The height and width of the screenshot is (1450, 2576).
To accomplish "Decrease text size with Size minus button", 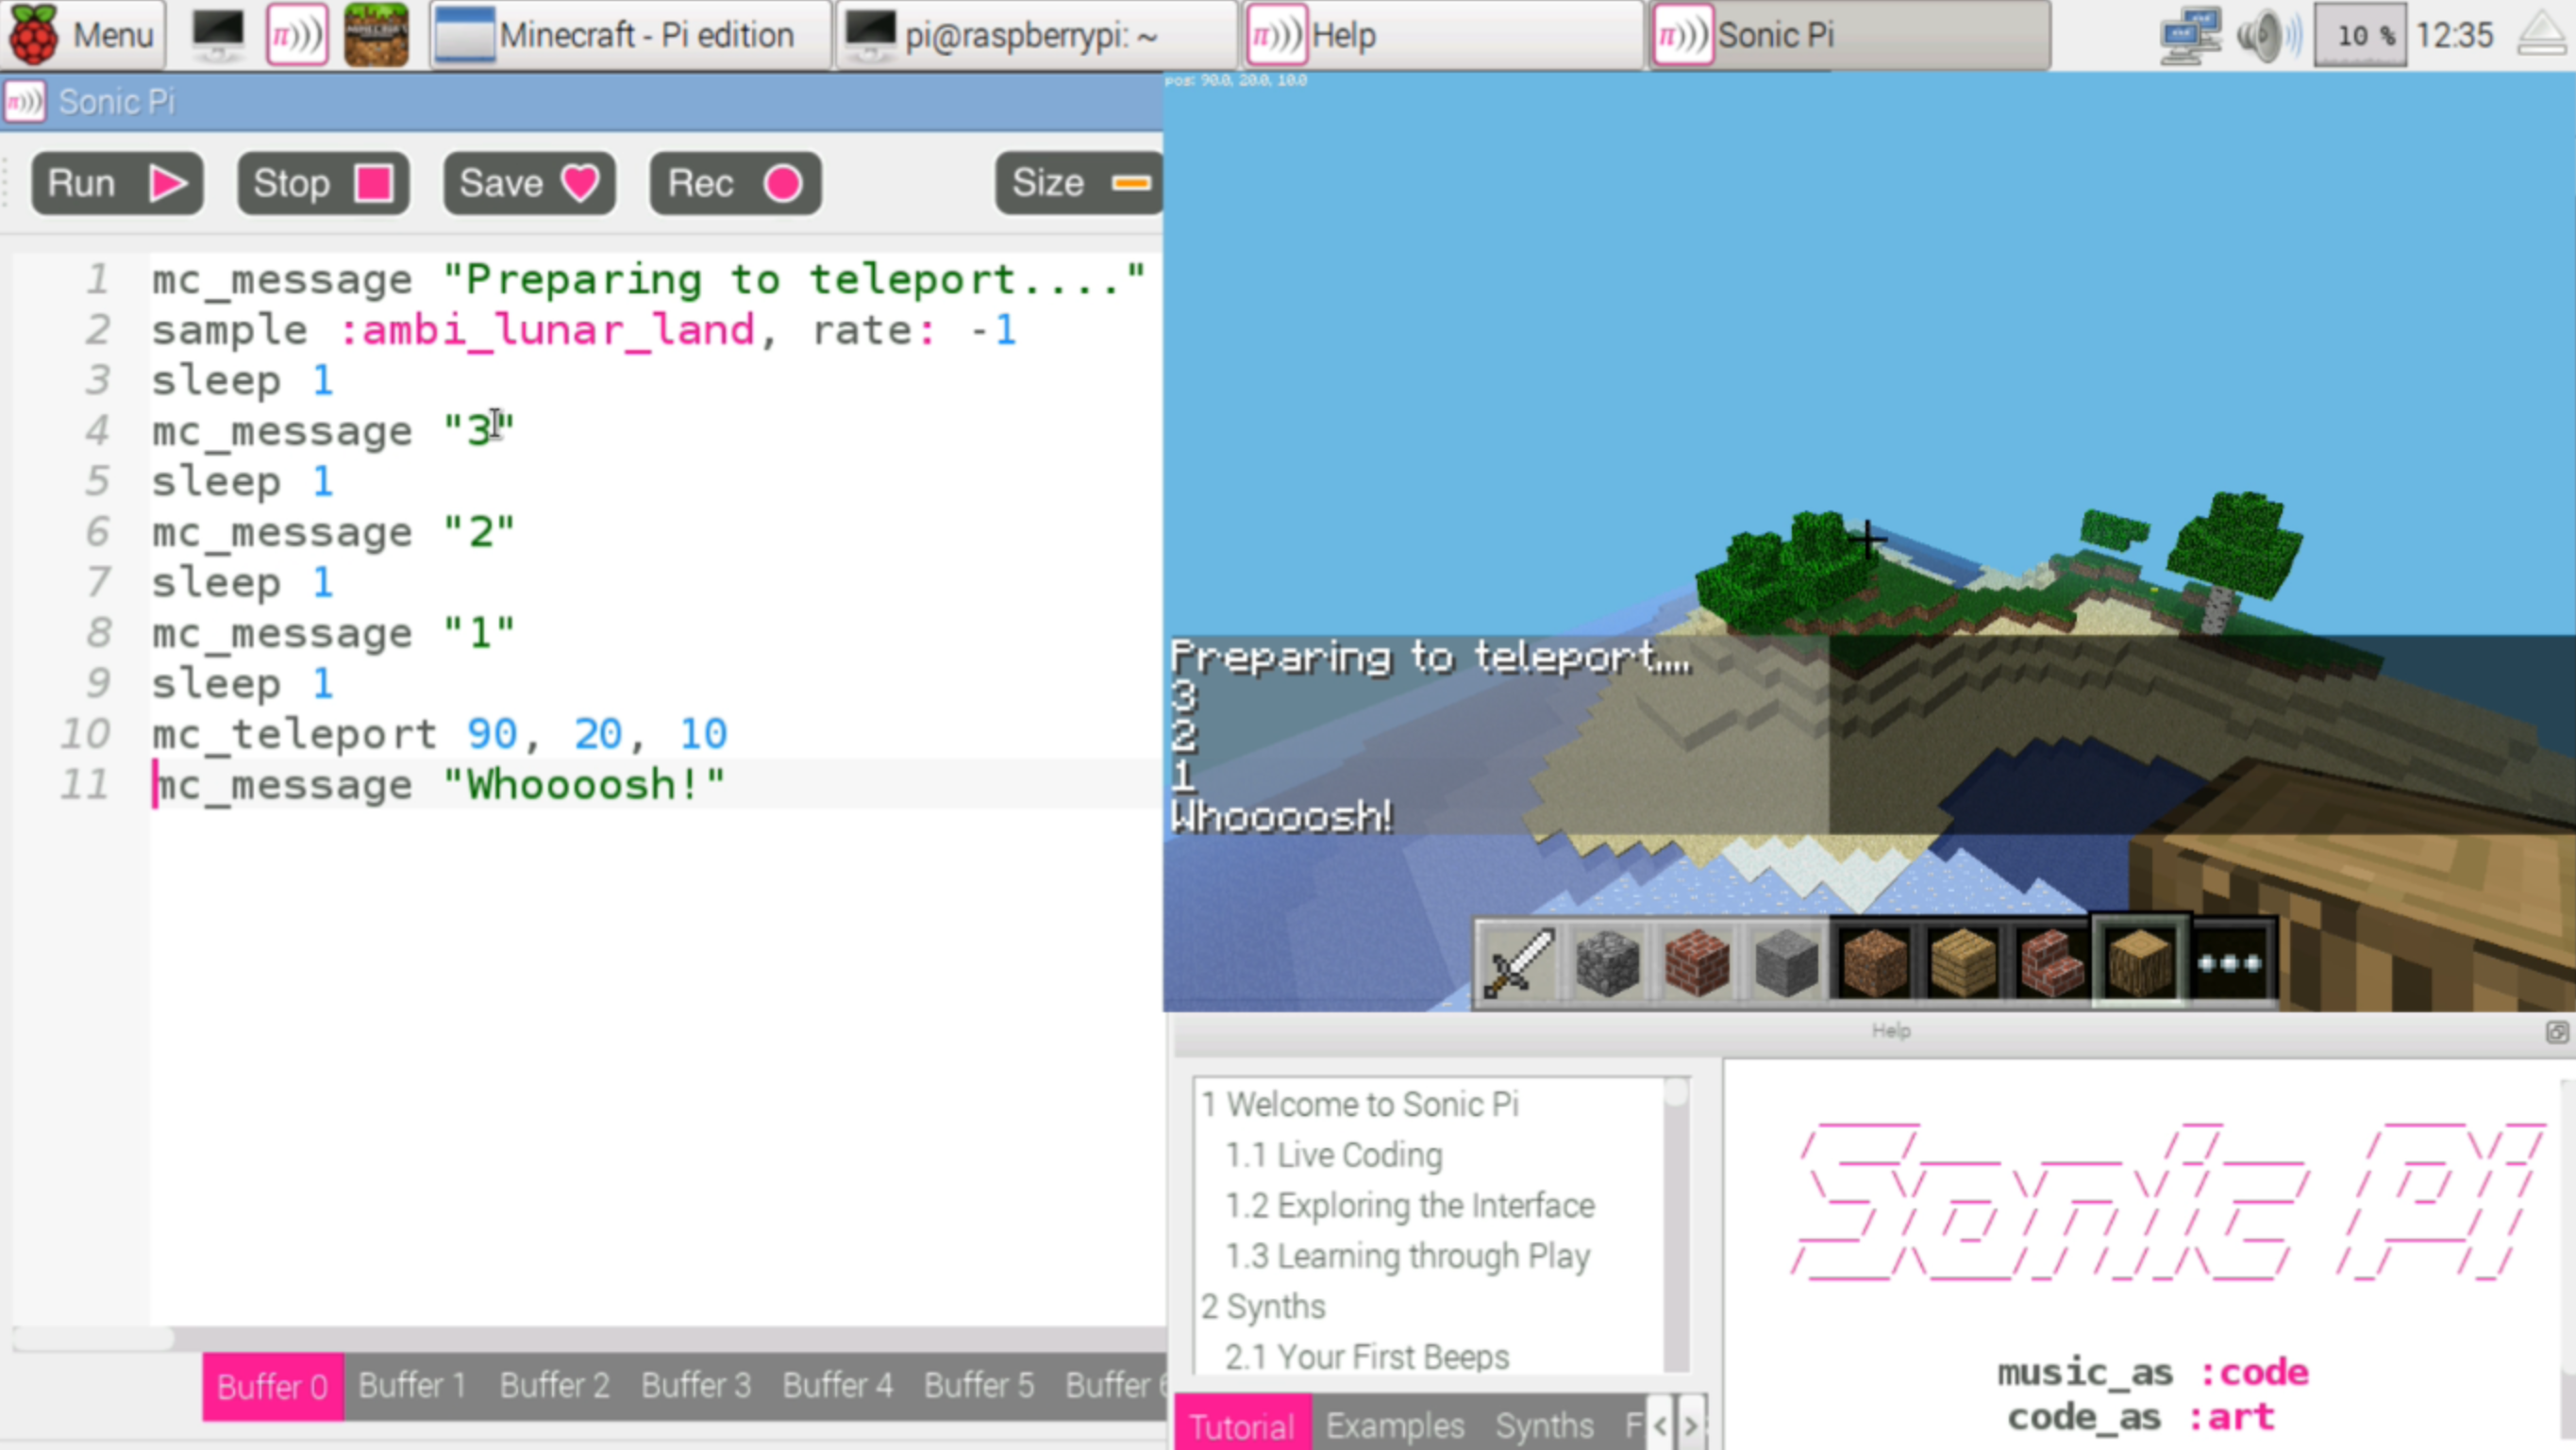I will 1080,183.
